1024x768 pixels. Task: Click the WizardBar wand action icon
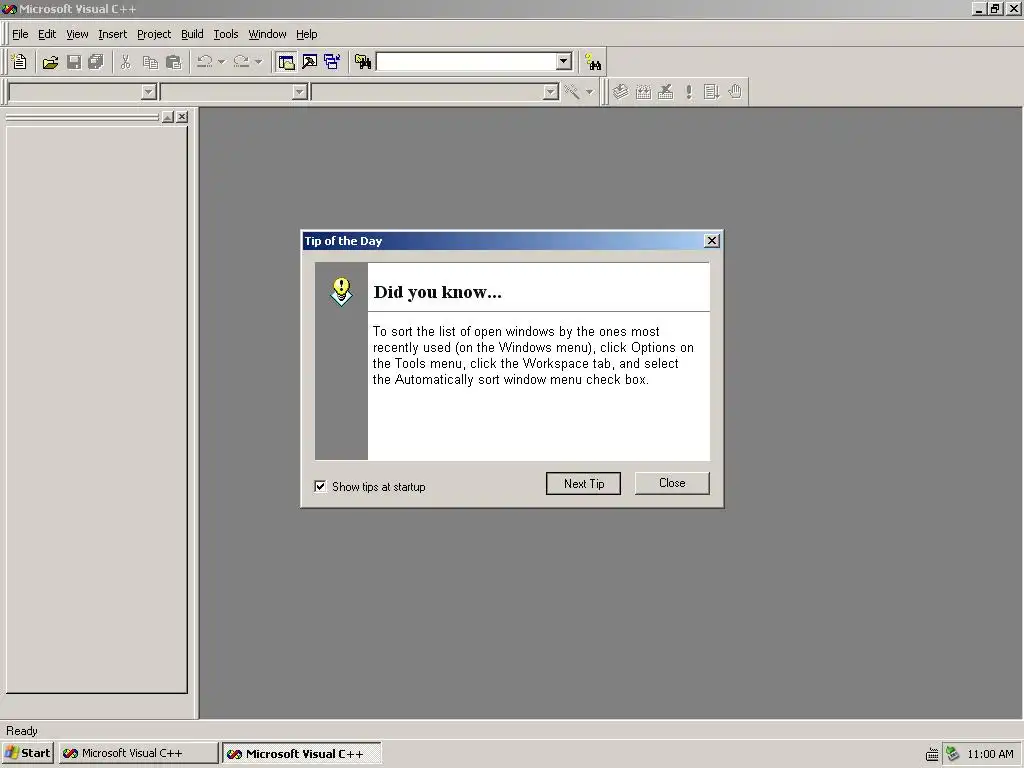pos(572,91)
